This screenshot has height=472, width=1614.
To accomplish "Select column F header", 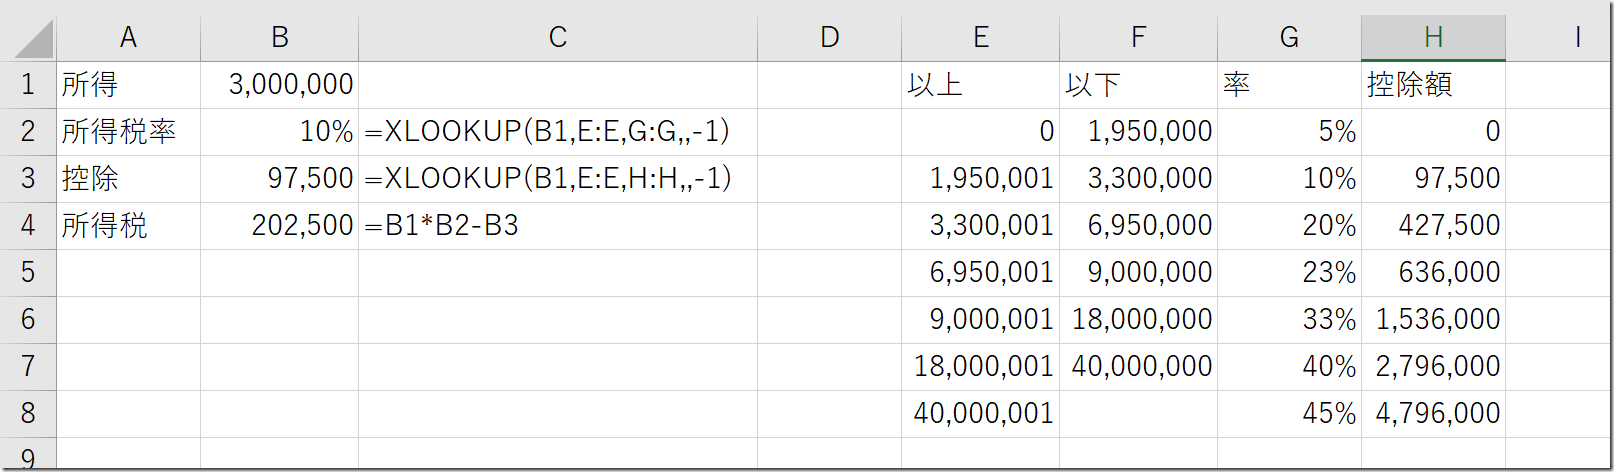I will point(1138,38).
